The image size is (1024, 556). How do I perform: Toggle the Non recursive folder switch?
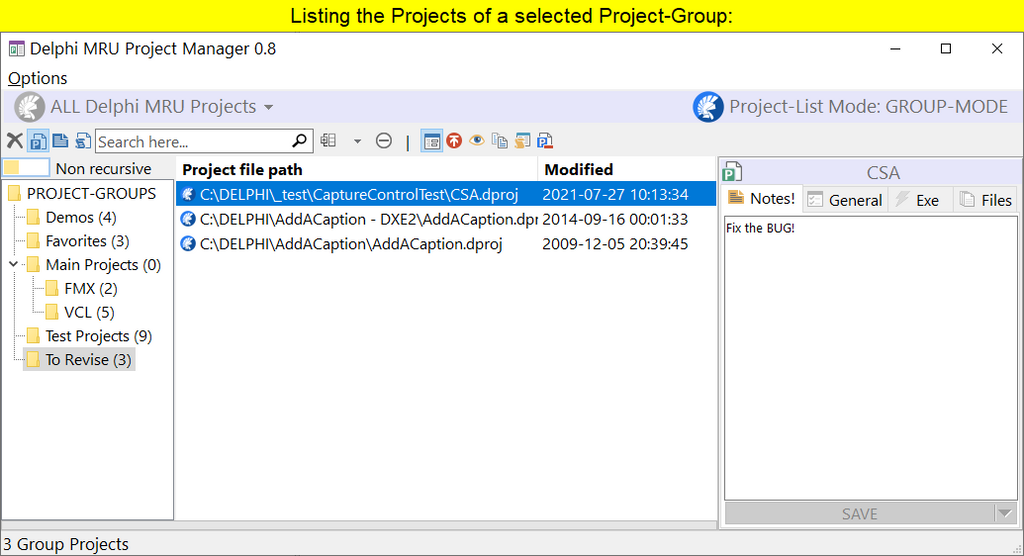[26, 168]
